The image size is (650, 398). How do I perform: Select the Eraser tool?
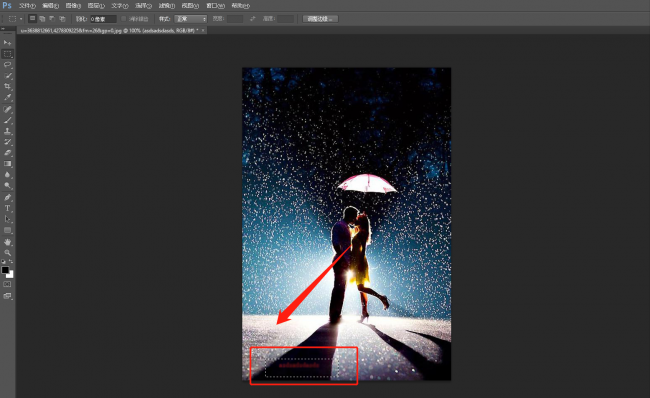pos(7,153)
